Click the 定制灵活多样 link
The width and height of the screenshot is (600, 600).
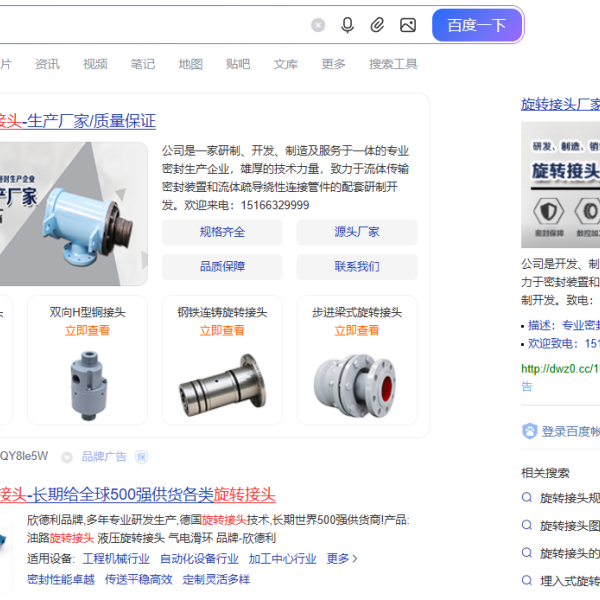(x=216, y=579)
